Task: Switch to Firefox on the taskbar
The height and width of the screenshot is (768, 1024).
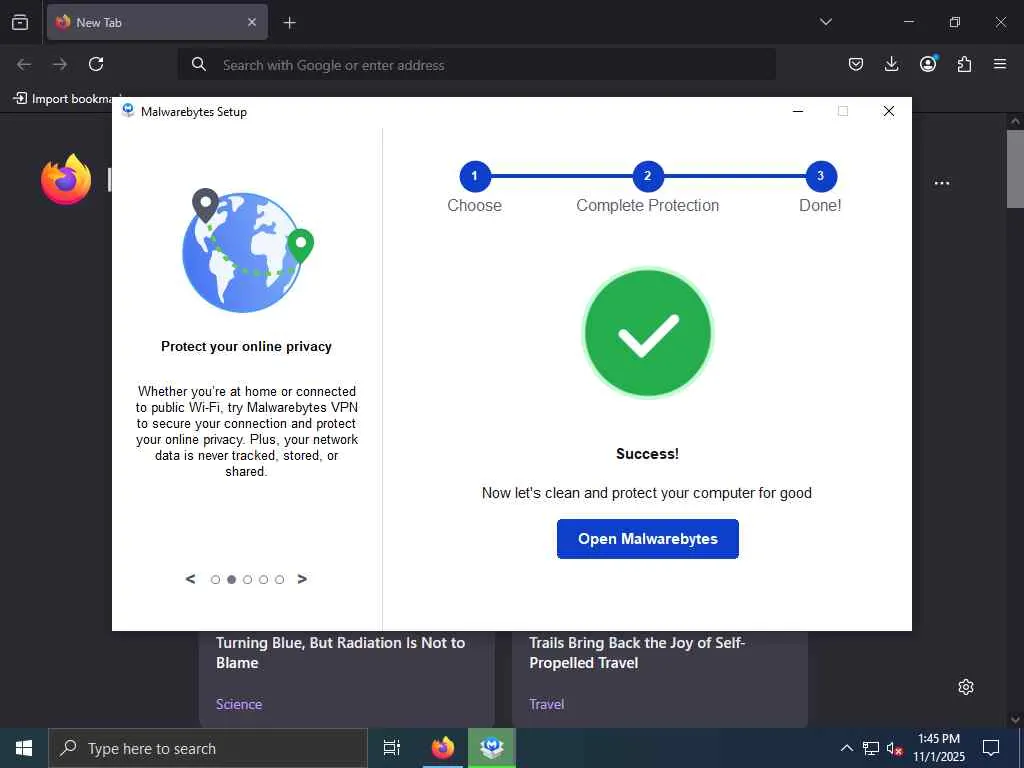Action: pos(443,748)
